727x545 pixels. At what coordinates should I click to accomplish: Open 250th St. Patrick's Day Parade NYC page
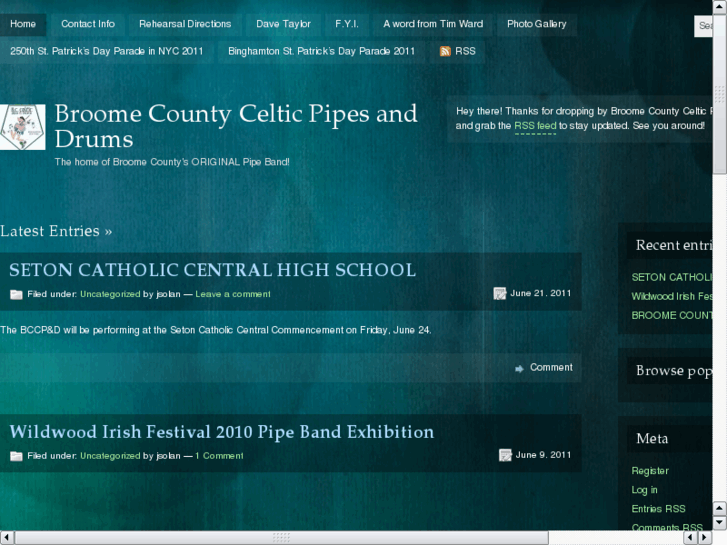click(x=107, y=51)
